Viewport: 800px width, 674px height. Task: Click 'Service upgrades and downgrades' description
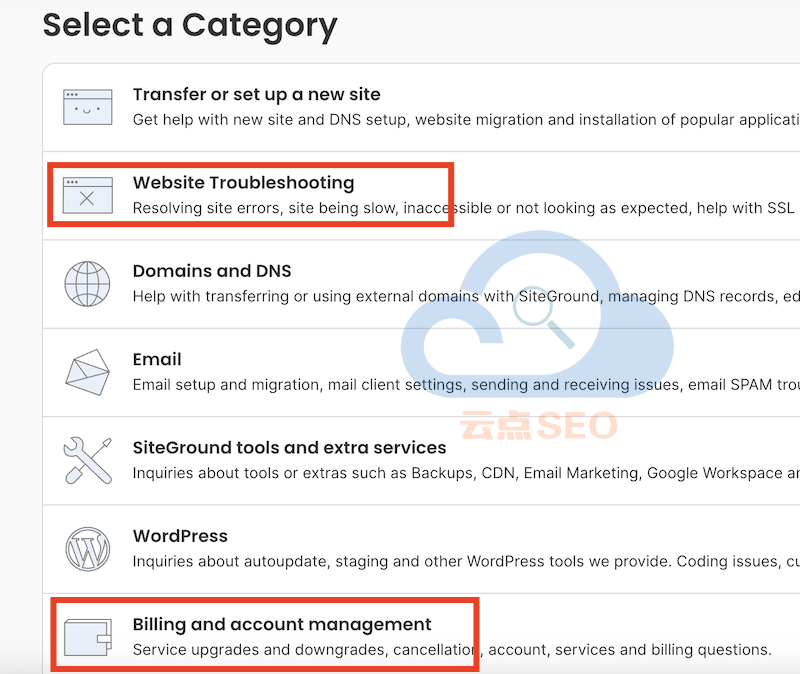(x=452, y=650)
